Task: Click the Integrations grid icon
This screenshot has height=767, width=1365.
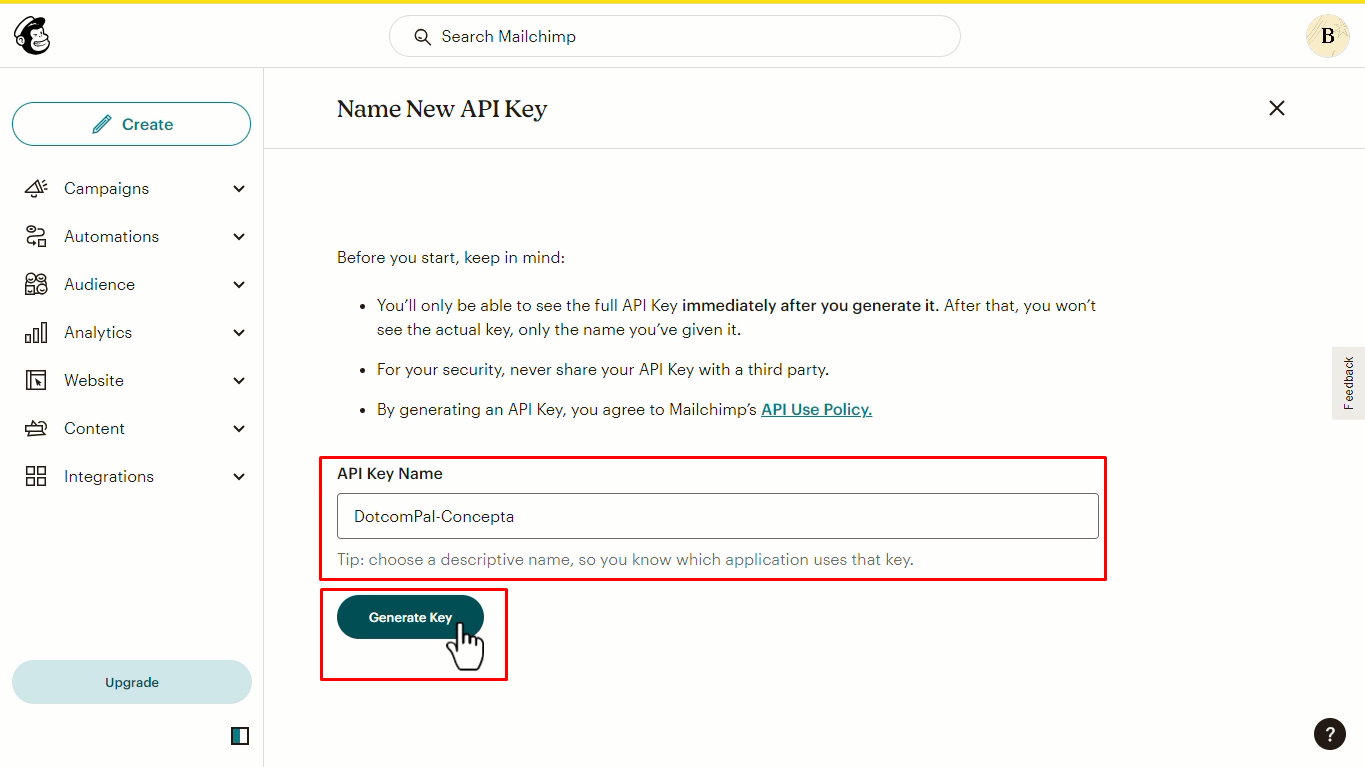Action: [x=36, y=476]
